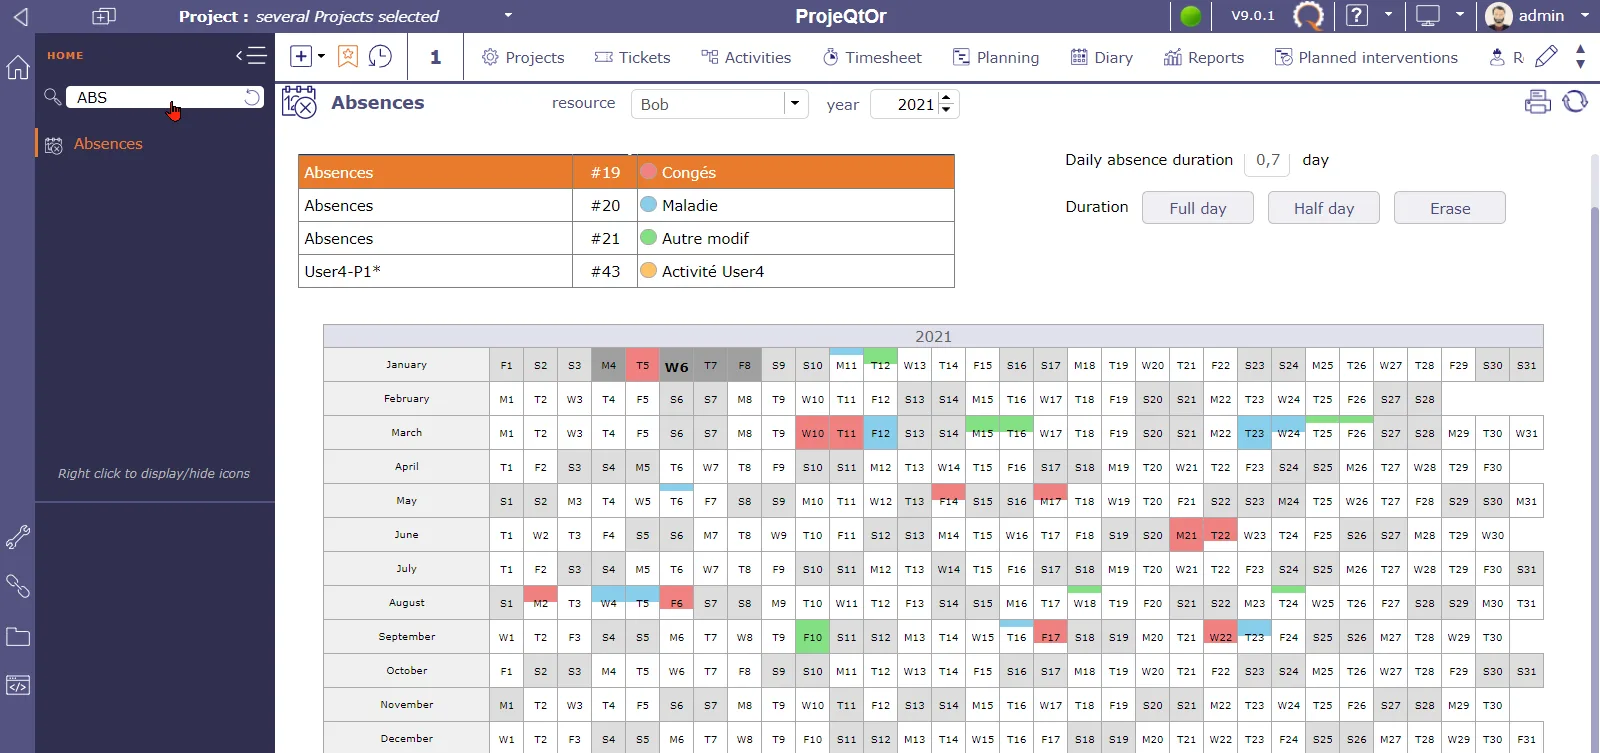Screen dimensions: 1600x753
Task: Click the back arrow in the top bar
Action: [x=20, y=16]
